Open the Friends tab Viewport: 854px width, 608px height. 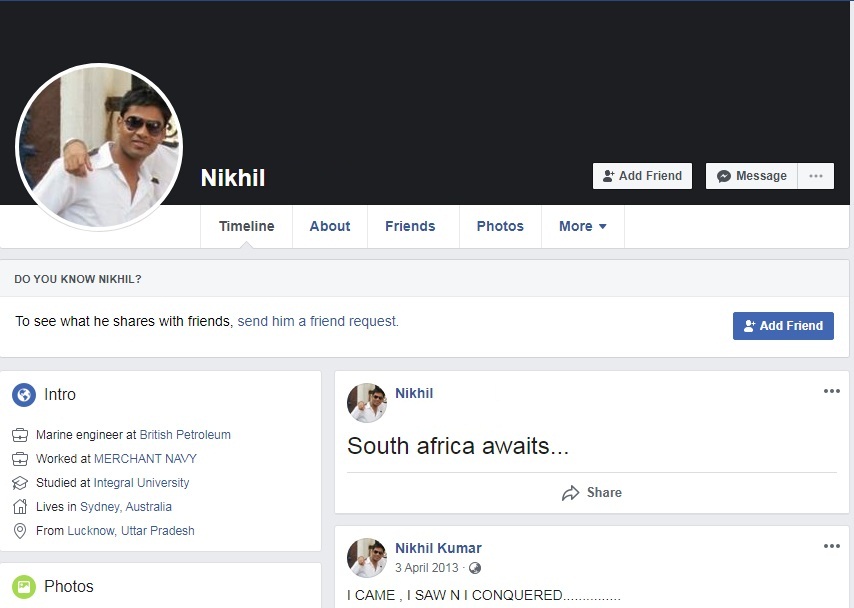410,226
